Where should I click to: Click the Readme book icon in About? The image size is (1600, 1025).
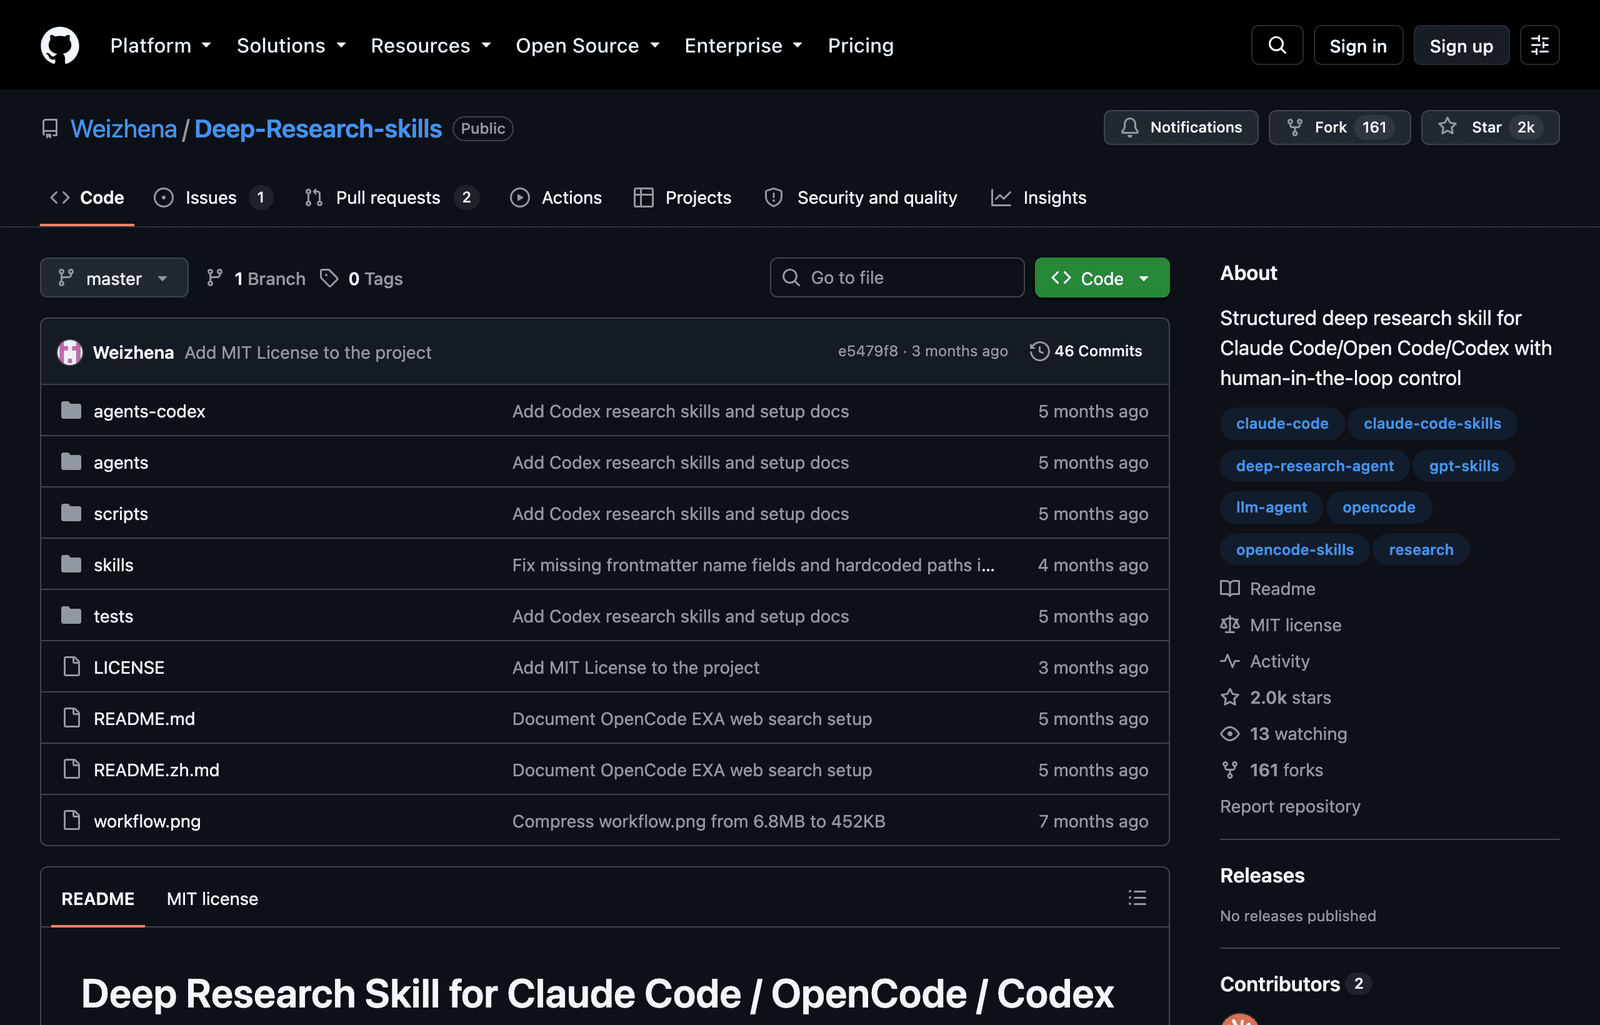(1230, 588)
